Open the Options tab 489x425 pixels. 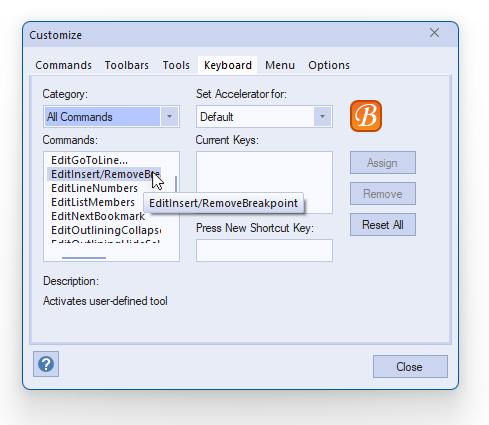[329, 65]
